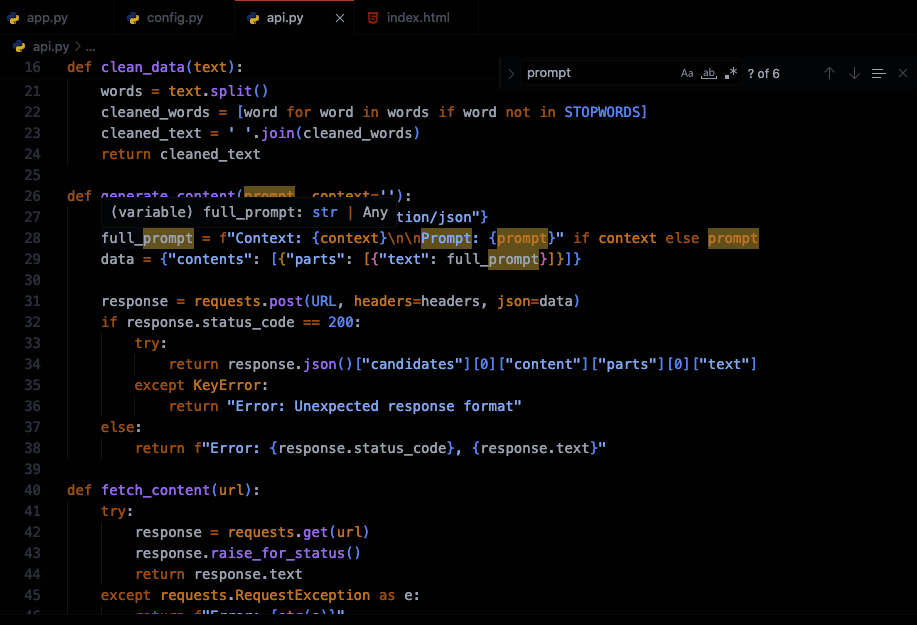The height and width of the screenshot is (625, 917).
Task: Expand the breadcrumb ellipsis after api.py
Action: (90, 46)
